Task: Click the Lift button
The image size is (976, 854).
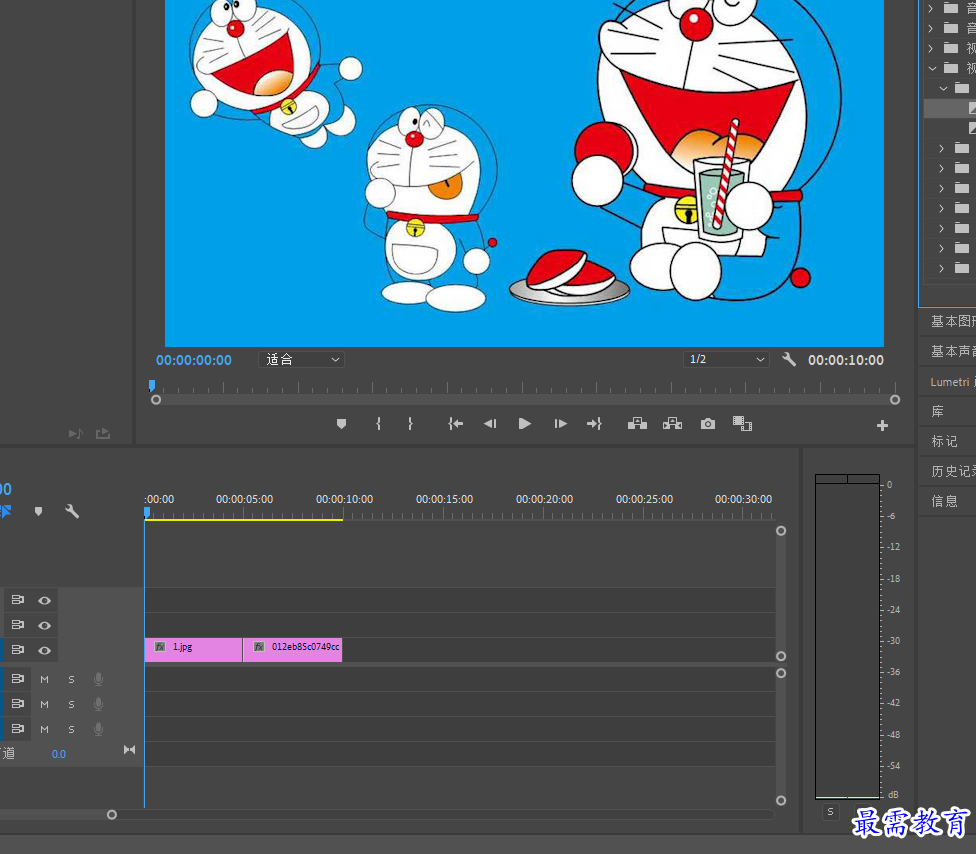Action: 637,424
